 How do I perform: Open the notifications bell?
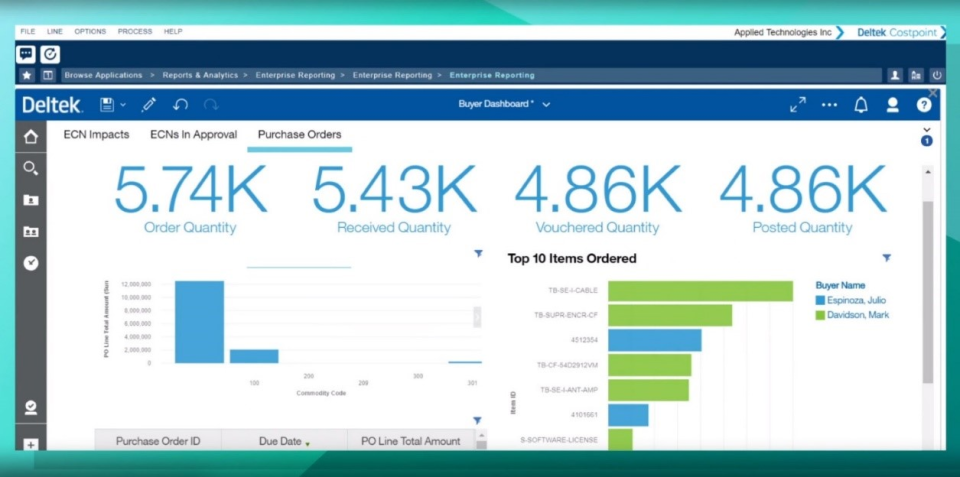[861, 105]
